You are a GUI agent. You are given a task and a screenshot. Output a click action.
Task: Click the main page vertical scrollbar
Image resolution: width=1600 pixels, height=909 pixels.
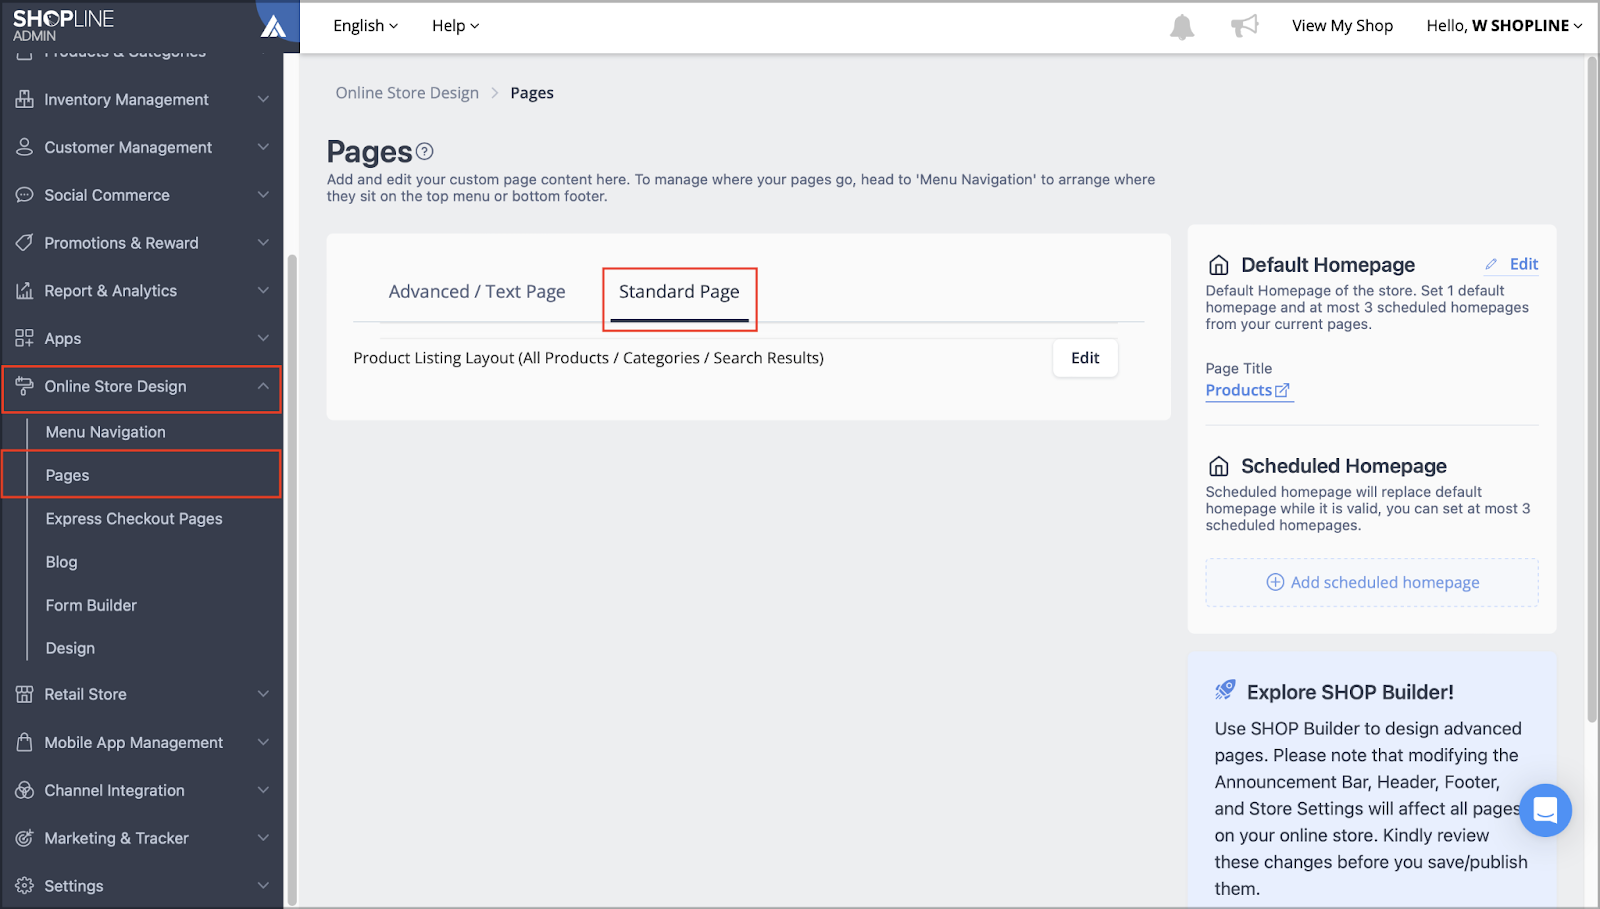(1592, 390)
